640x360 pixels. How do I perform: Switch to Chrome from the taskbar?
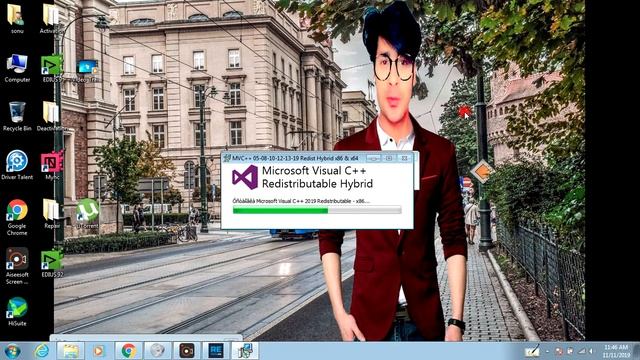point(128,351)
